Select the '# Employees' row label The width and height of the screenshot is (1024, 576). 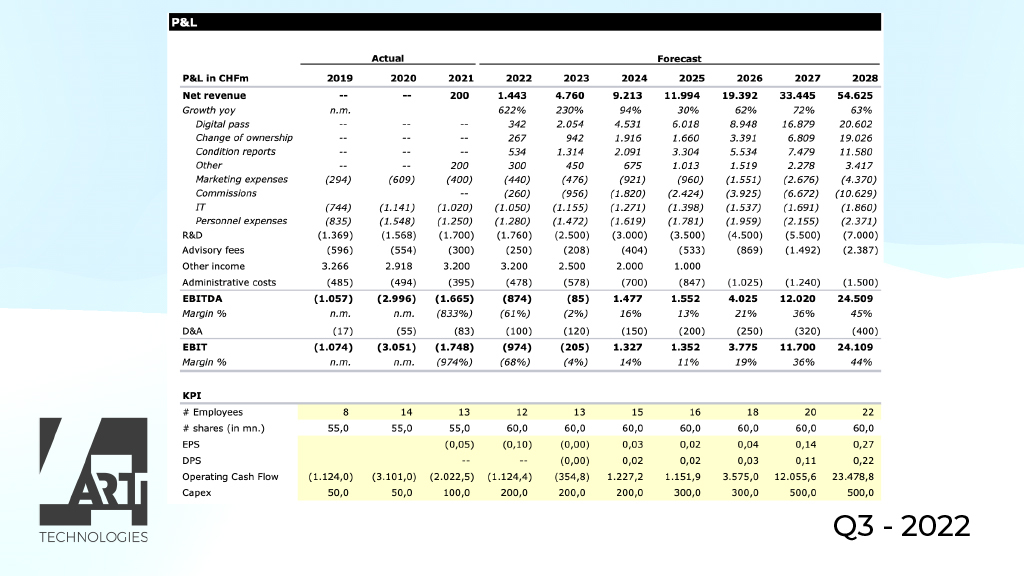(x=213, y=412)
